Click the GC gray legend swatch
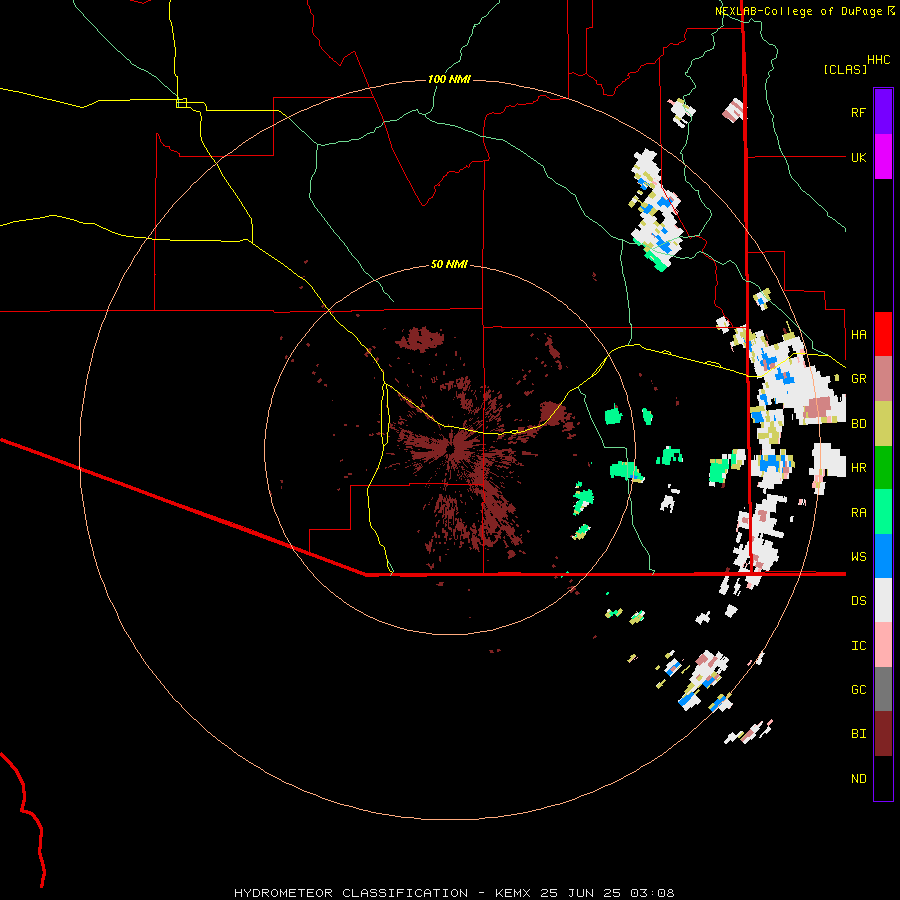The image size is (900, 900). 883,689
